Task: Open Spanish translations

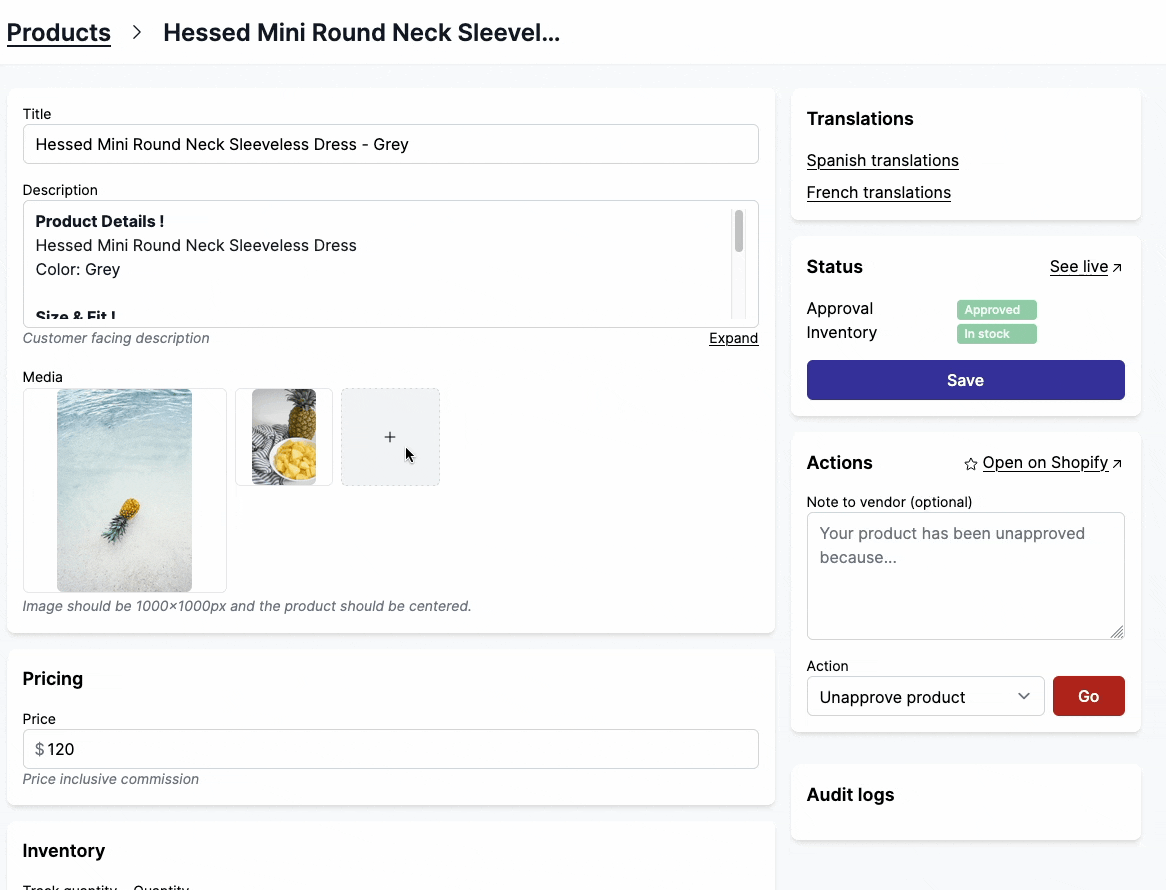Action: tap(882, 161)
